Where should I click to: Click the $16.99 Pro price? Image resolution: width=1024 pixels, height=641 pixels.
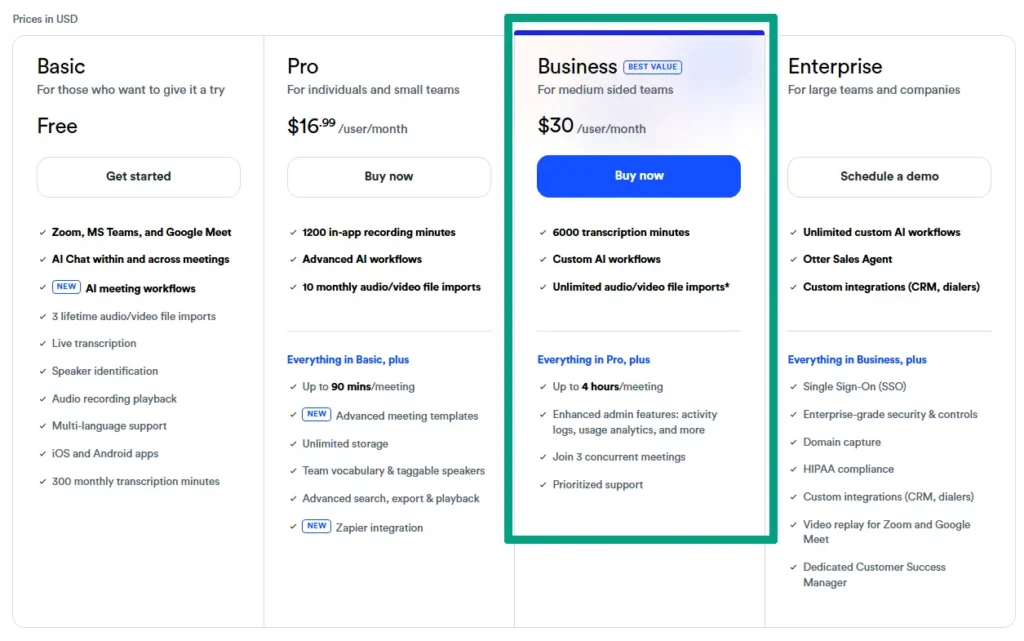311,127
